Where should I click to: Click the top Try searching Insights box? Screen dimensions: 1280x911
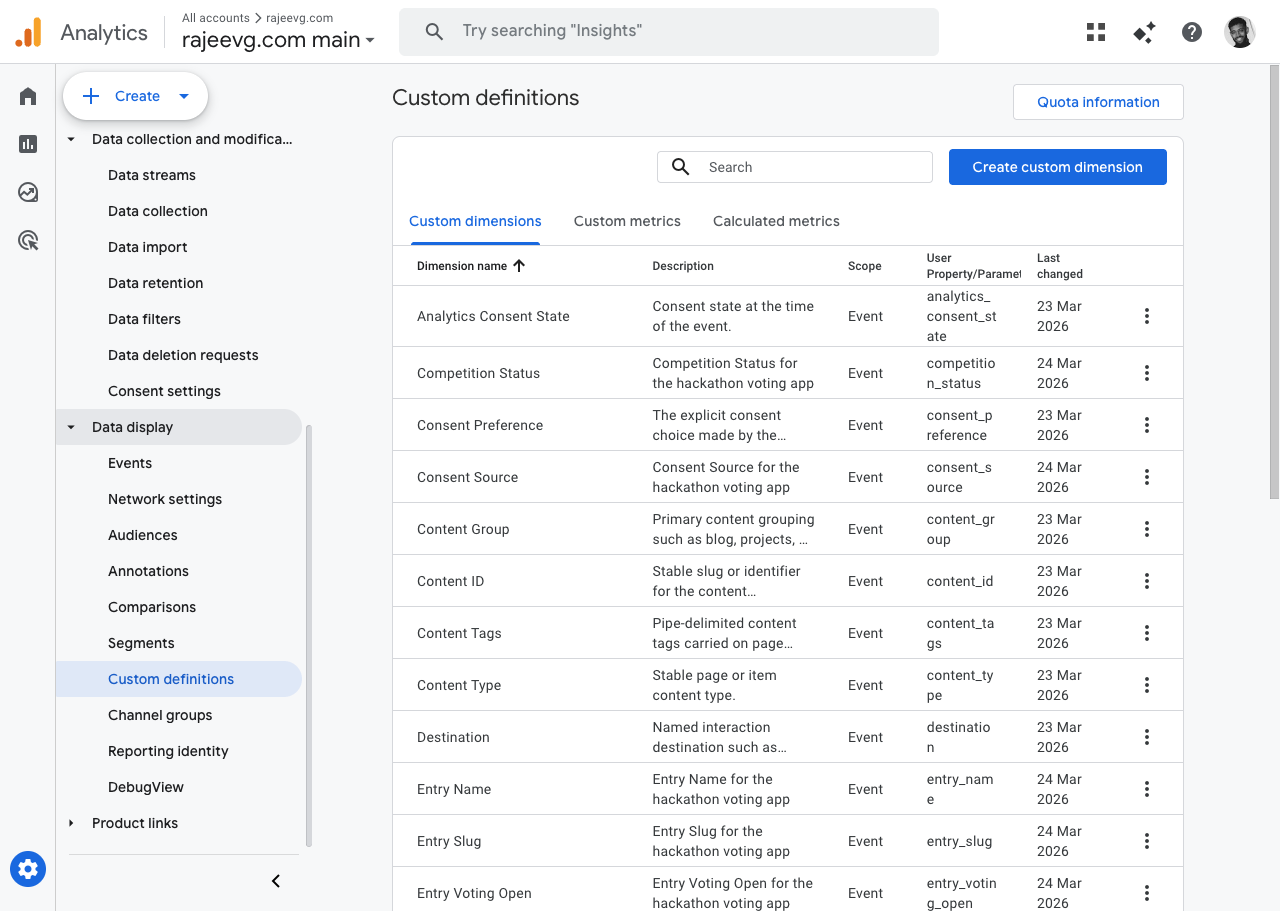669,32
